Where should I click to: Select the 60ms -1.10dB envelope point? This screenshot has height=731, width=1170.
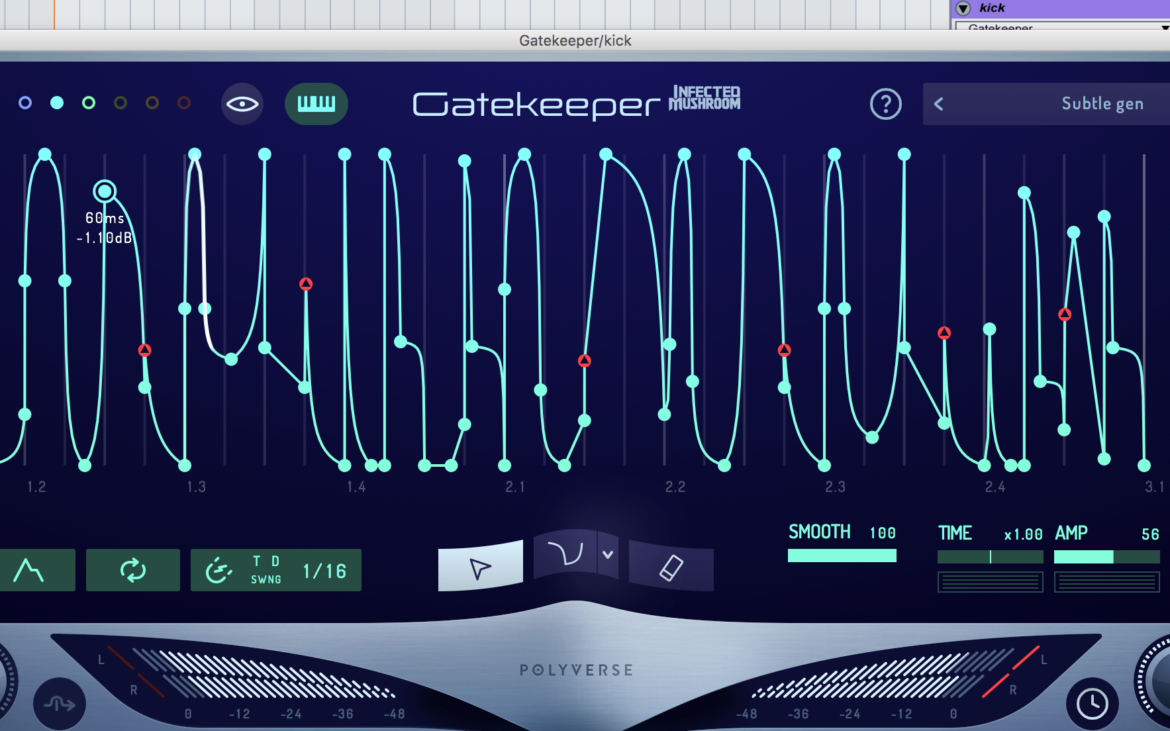106,190
